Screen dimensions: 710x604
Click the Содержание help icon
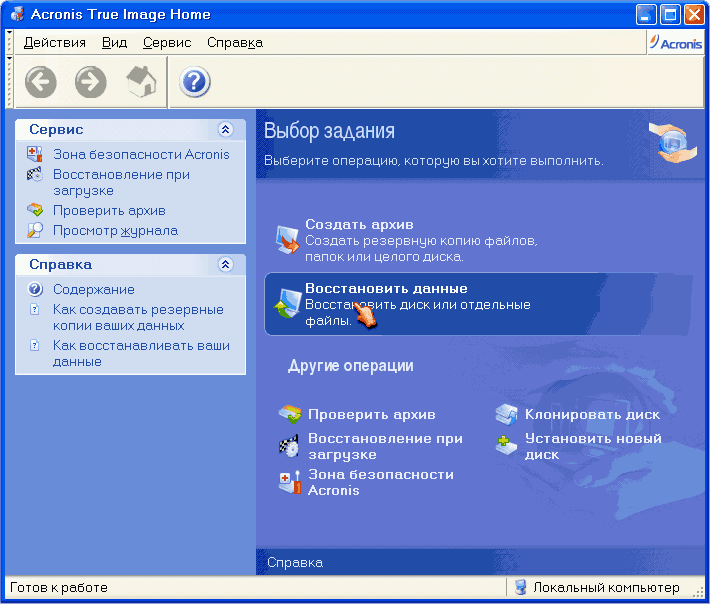pos(35,289)
